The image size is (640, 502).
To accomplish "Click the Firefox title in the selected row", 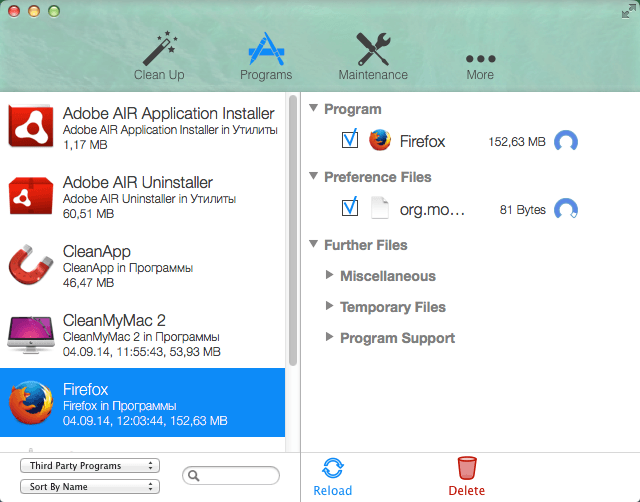I will [85, 389].
